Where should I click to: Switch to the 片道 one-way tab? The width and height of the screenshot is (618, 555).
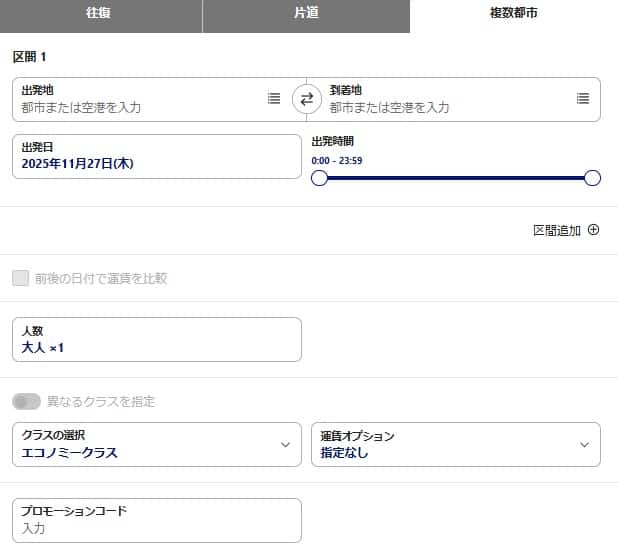306,16
